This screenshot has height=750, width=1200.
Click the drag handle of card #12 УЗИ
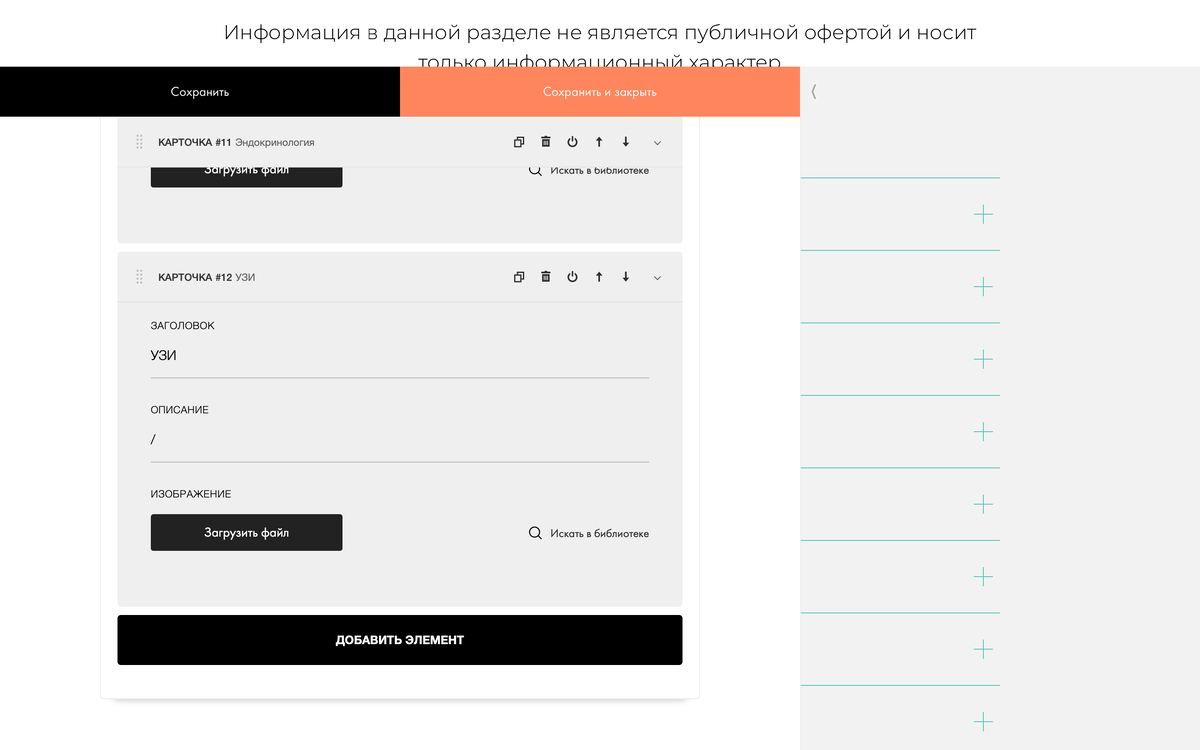tap(139, 277)
